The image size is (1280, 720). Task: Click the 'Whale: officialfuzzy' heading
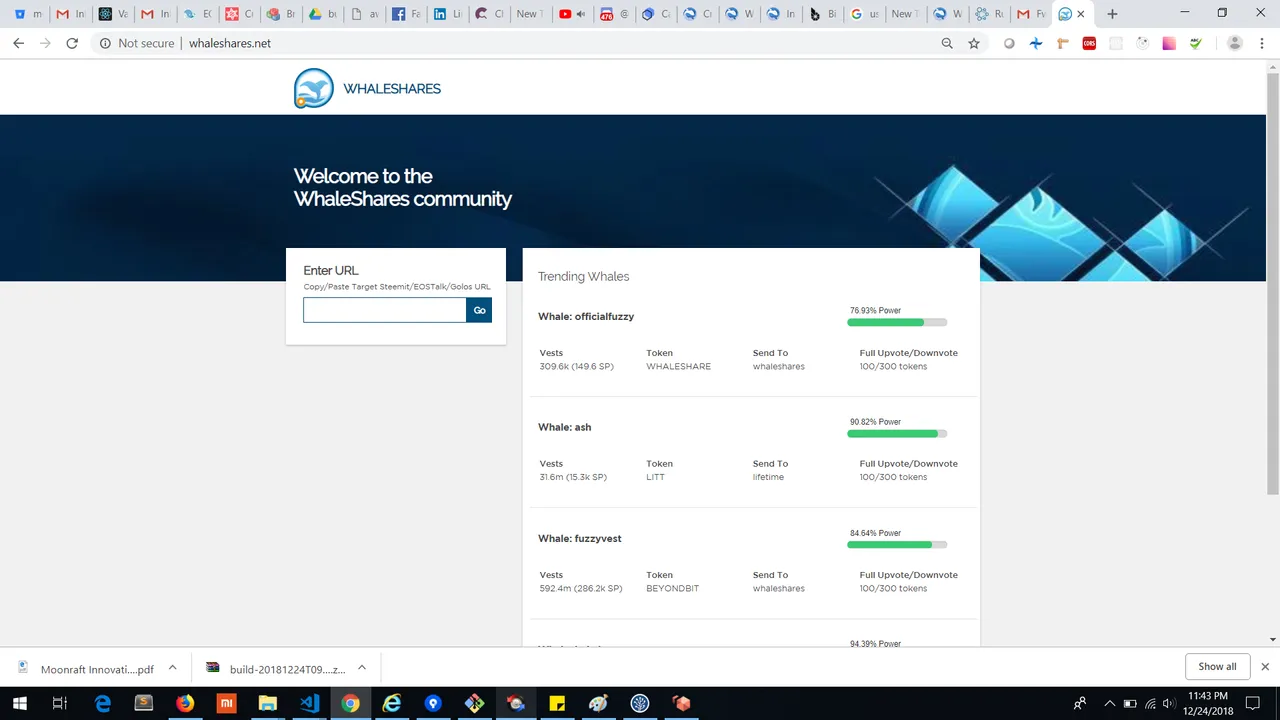pos(586,316)
